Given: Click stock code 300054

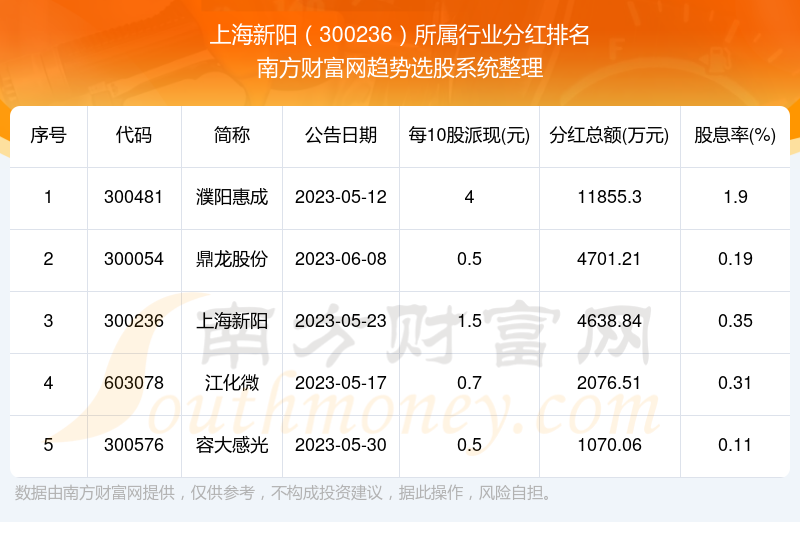Looking at the screenshot, I should tap(134, 259).
